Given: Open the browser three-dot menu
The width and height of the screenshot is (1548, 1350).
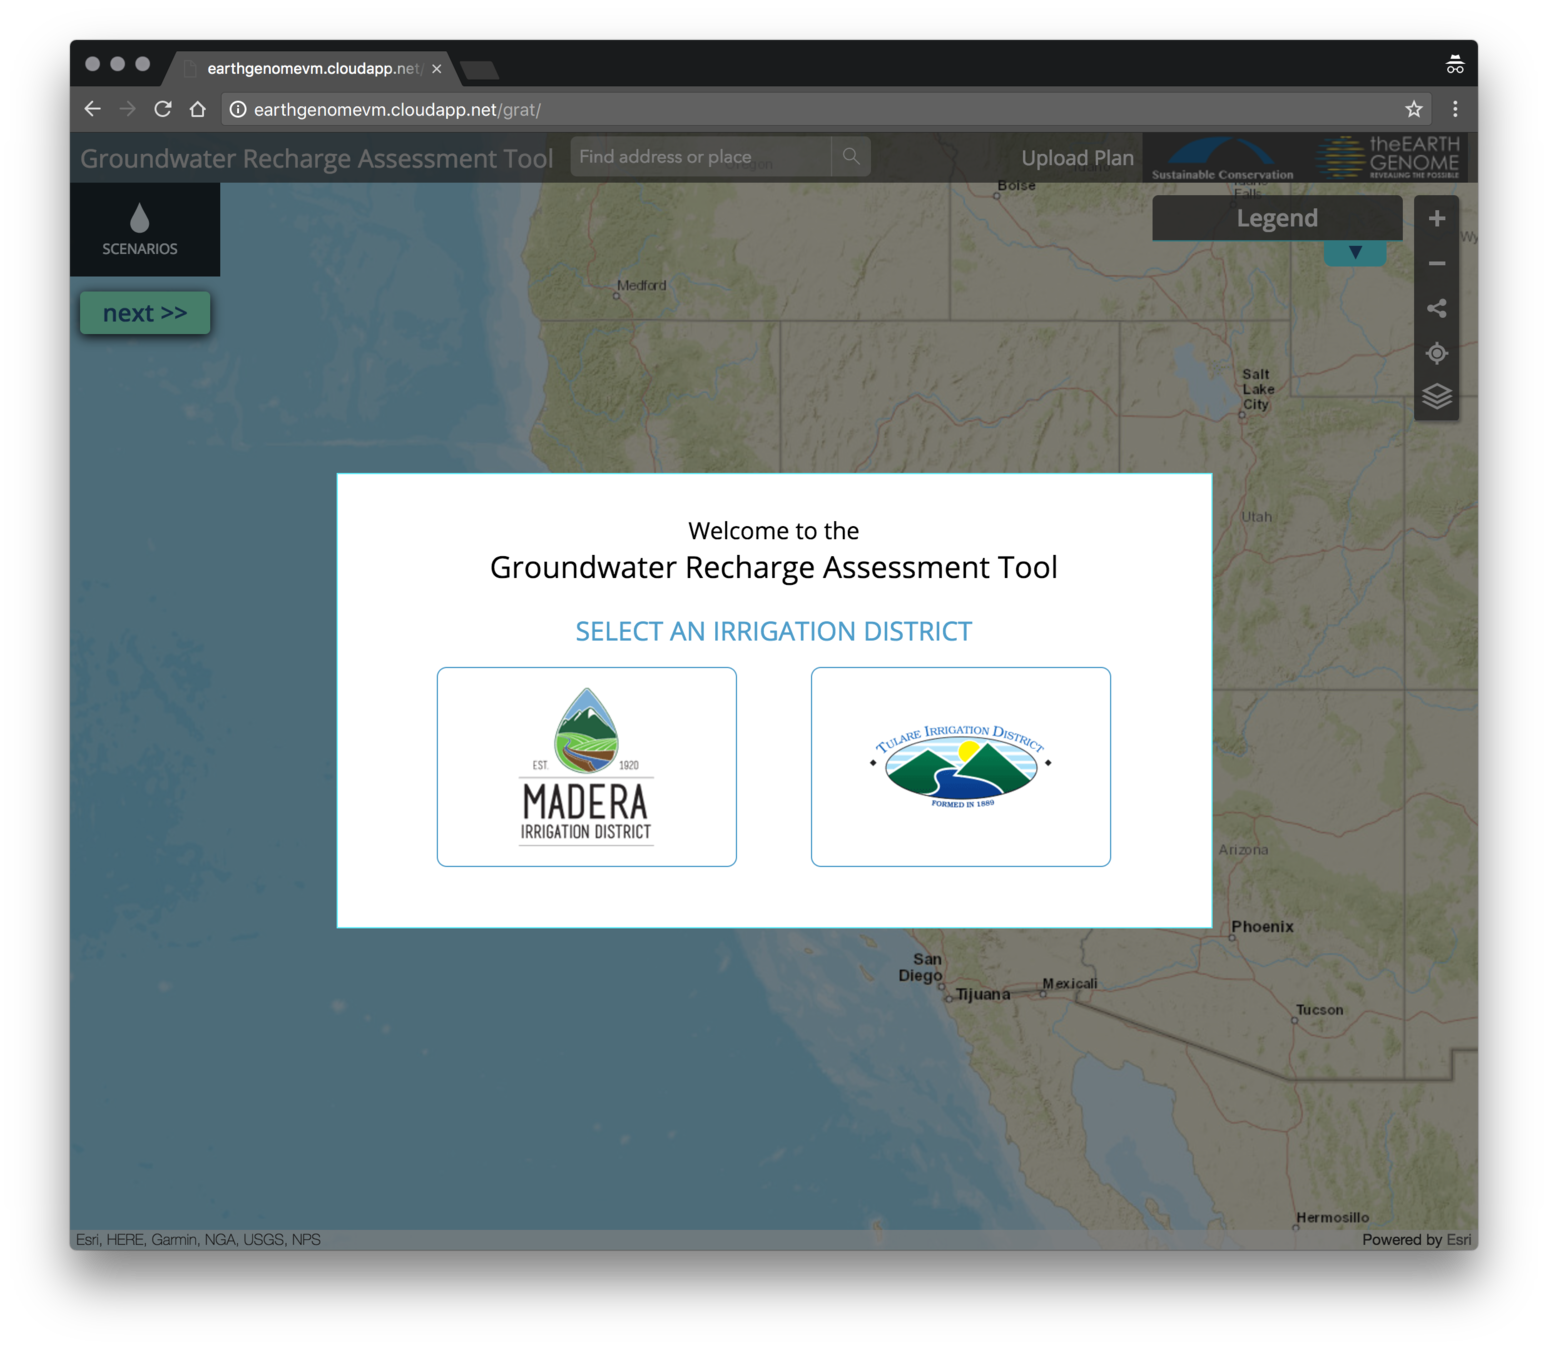Looking at the screenshot, I should point(1455,109).
